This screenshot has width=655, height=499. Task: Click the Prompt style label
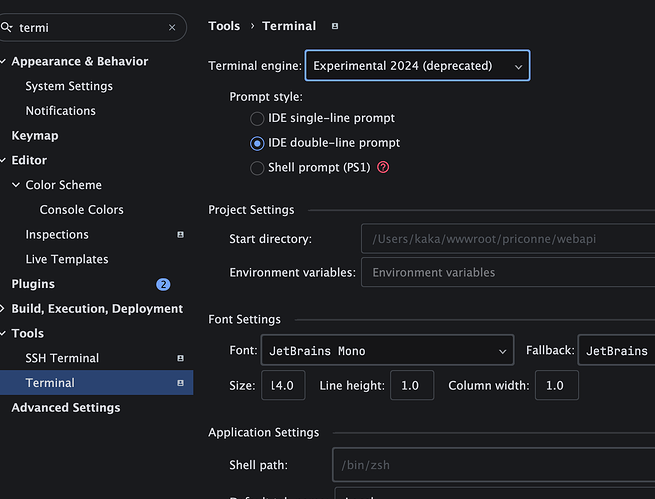(266, 97)
